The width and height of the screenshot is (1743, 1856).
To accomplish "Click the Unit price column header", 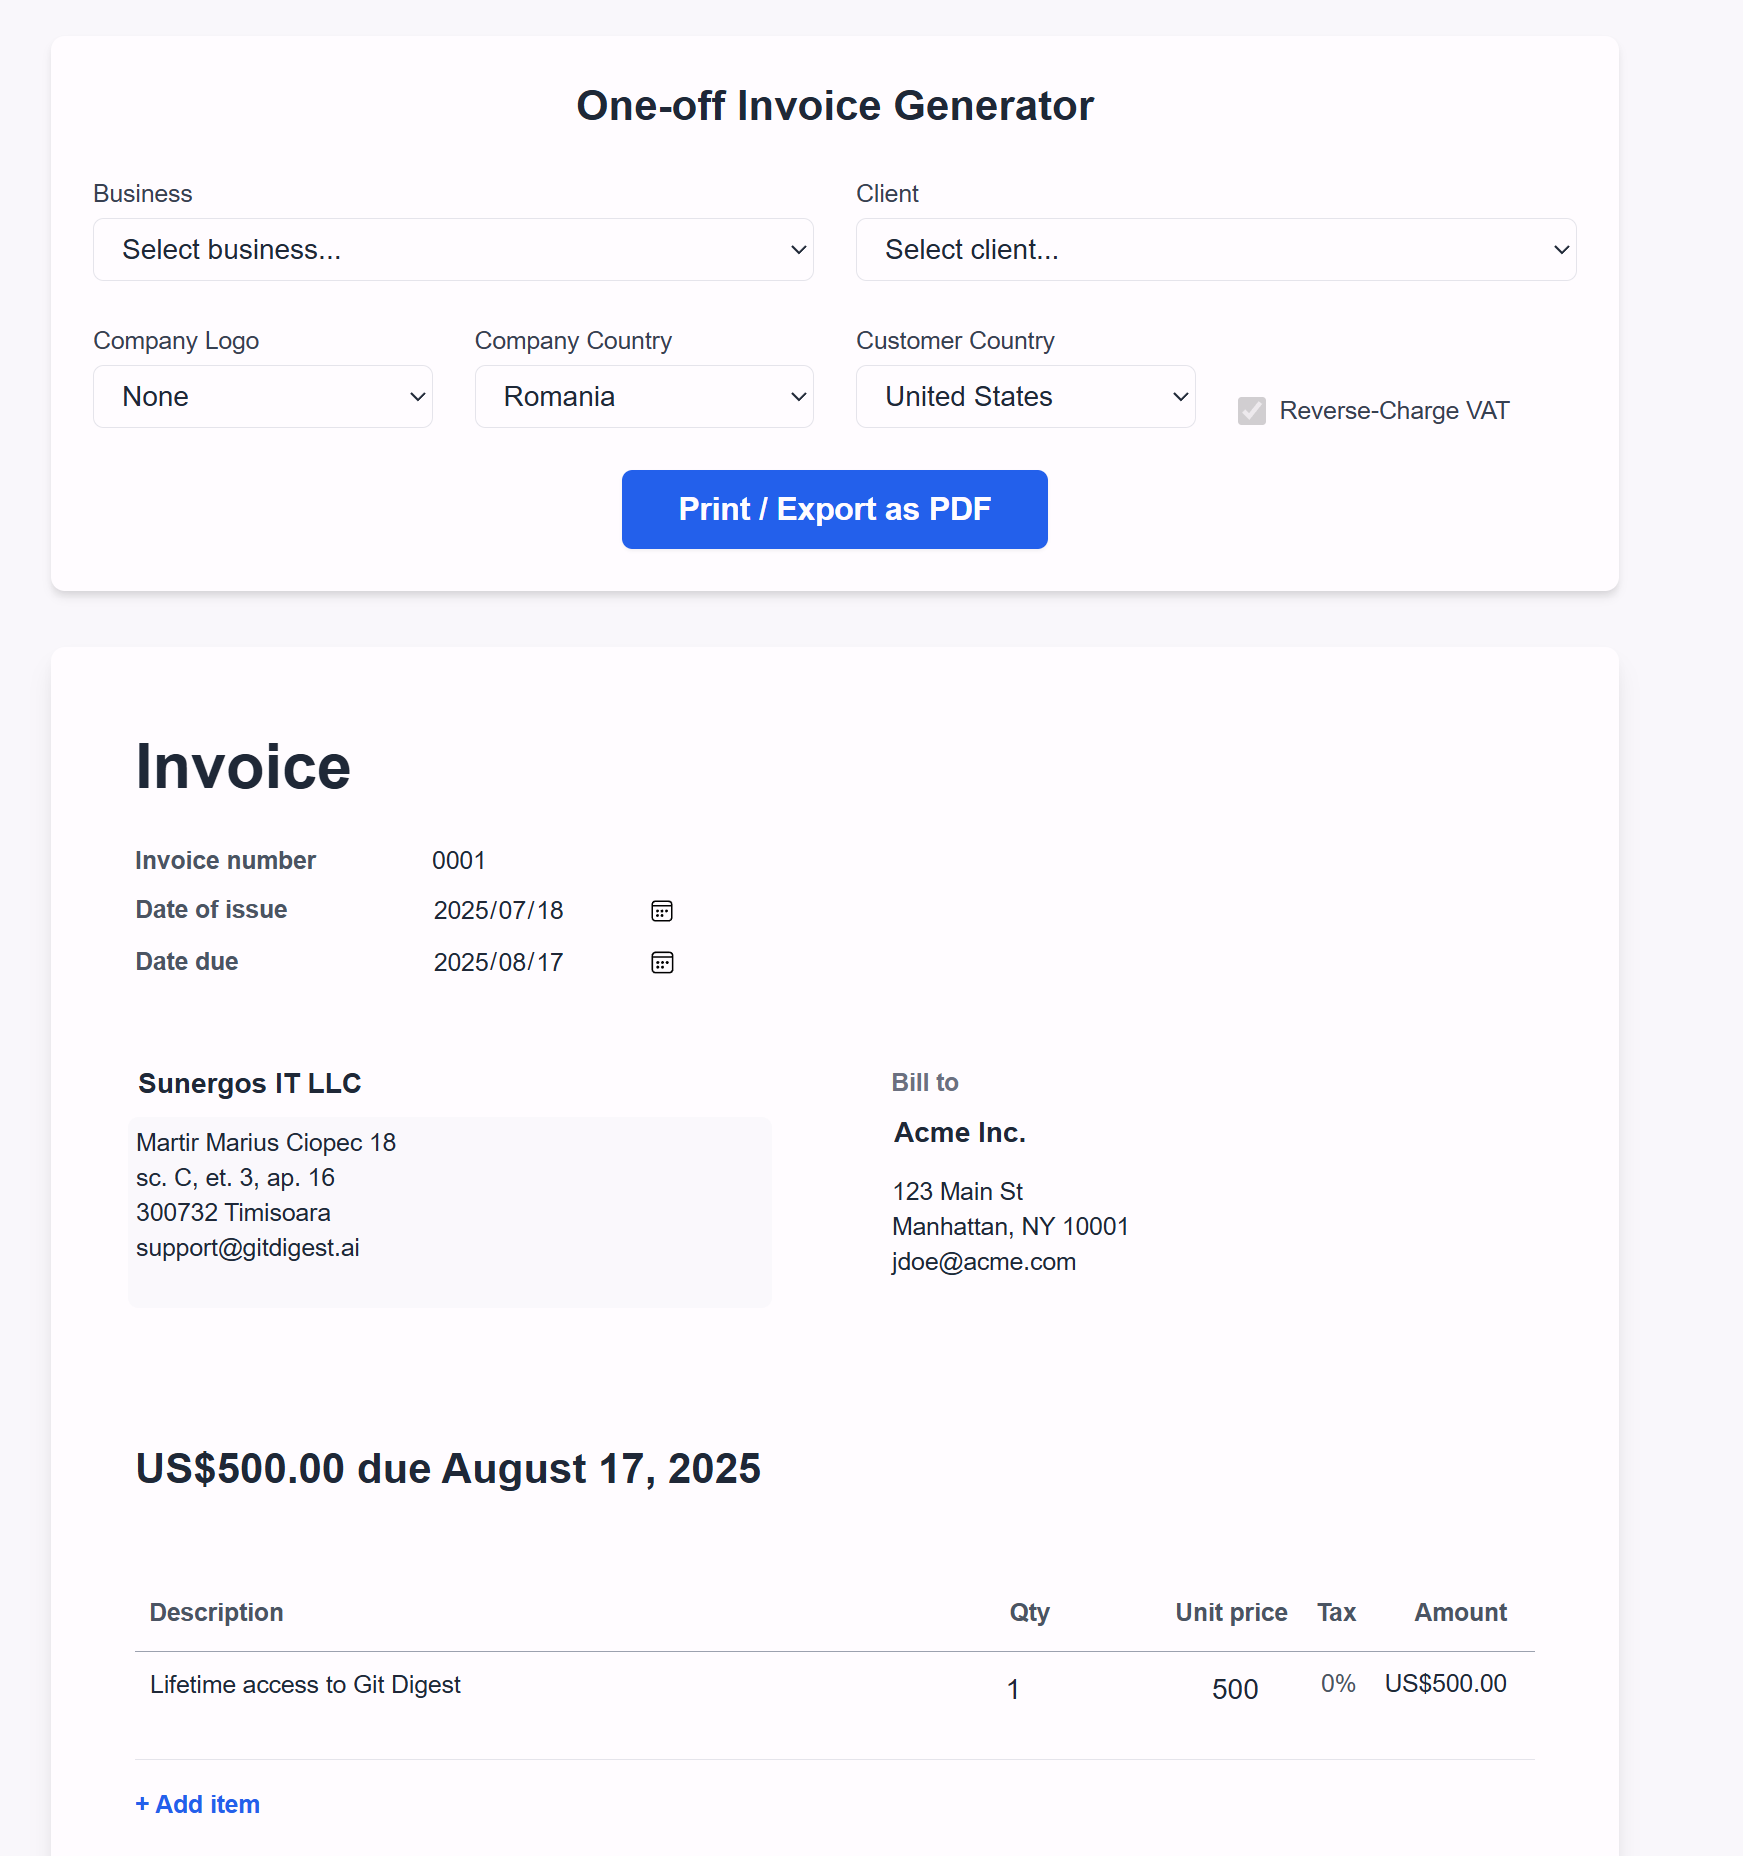I will click(x=1232, y=1613).
